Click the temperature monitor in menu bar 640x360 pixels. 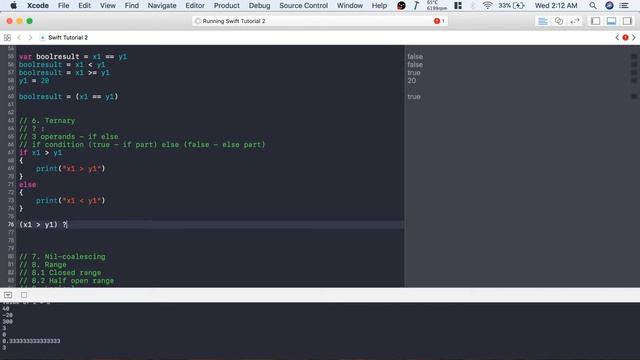(436, 5)
